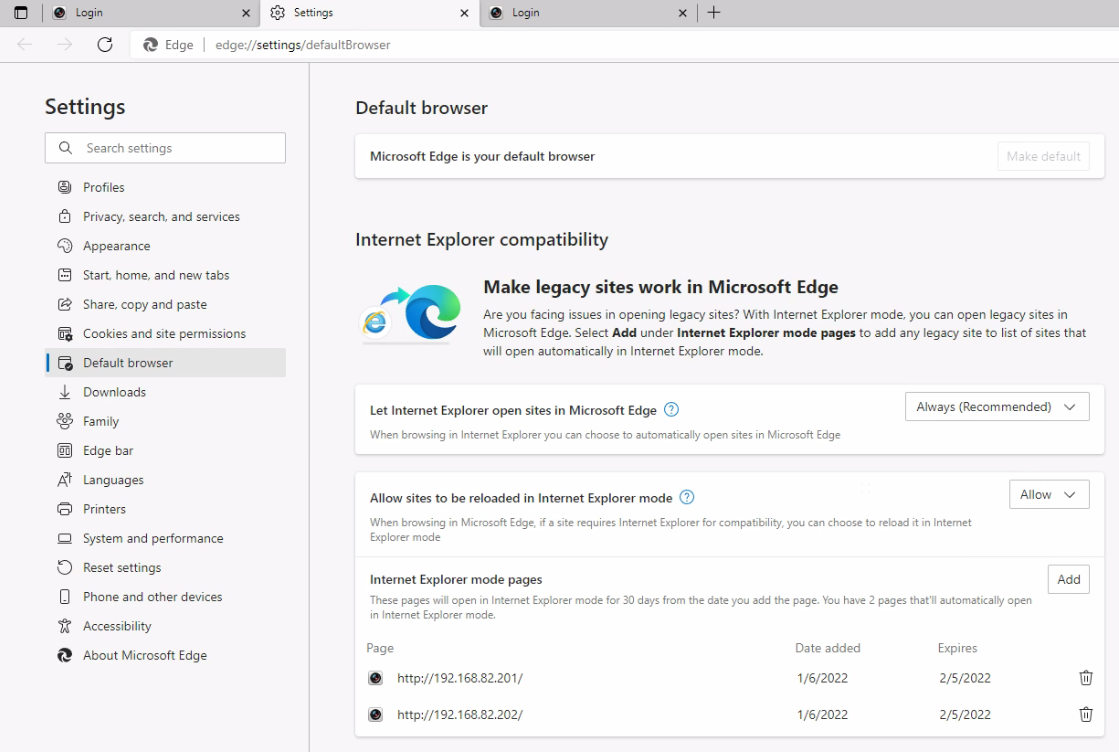
Task: Click Add for Internet Explorer mode pages
Action: [1068, 579]
